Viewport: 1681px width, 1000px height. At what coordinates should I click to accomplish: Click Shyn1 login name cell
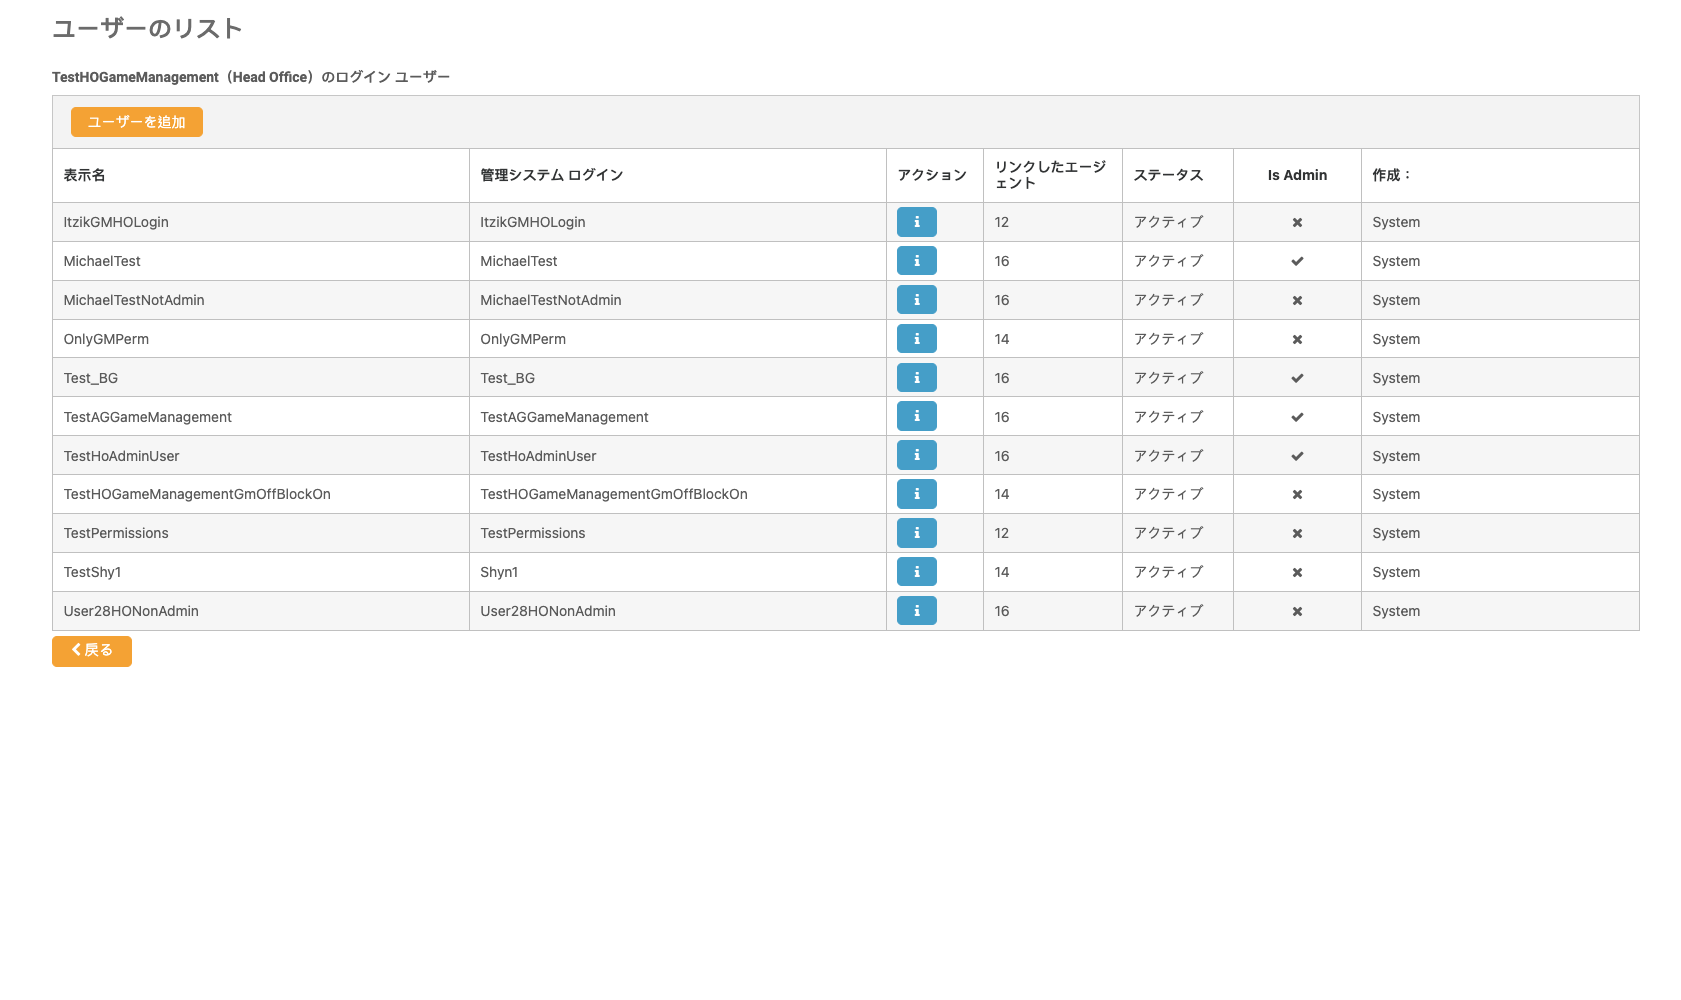pyautogui.click(x=499, y=572)
